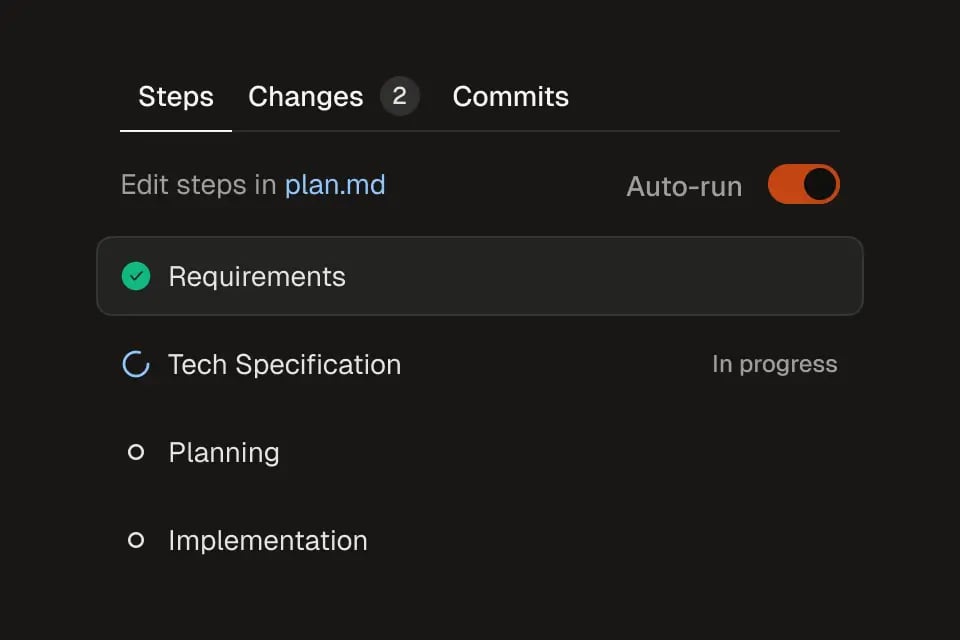The width and height of the screenshot is (960, 640).
Task: Click the Changes count badge showing 2
Action: coord(400,97)
